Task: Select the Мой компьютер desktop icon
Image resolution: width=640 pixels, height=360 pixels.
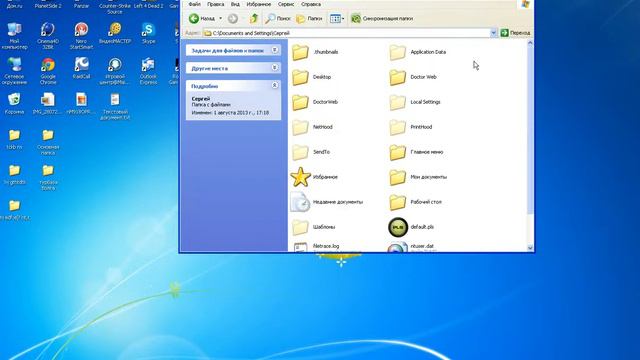Action: [x=14, y=36]
